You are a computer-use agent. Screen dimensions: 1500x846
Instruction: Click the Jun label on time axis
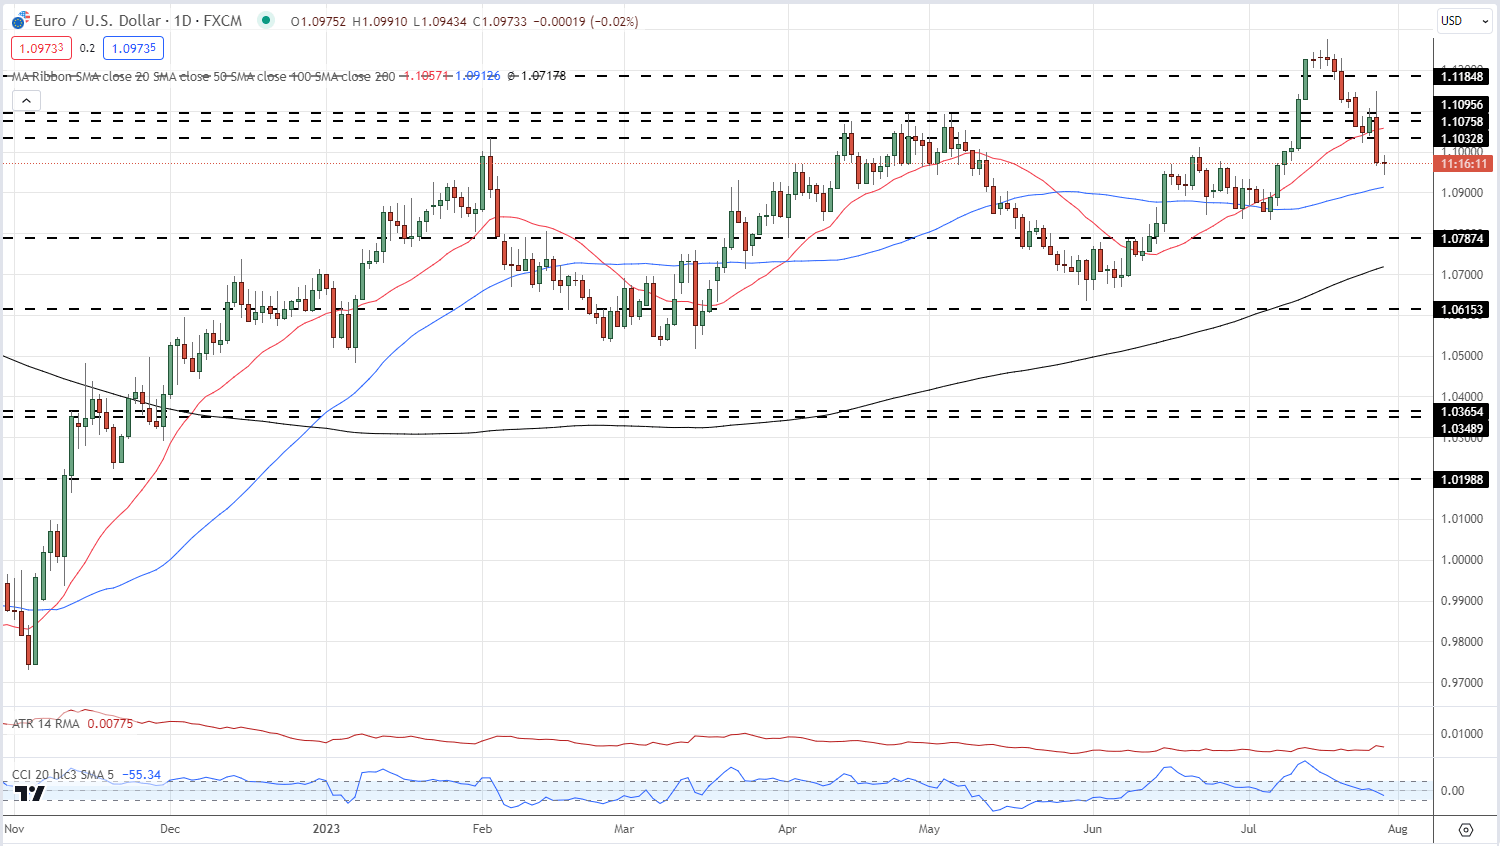1092,829
